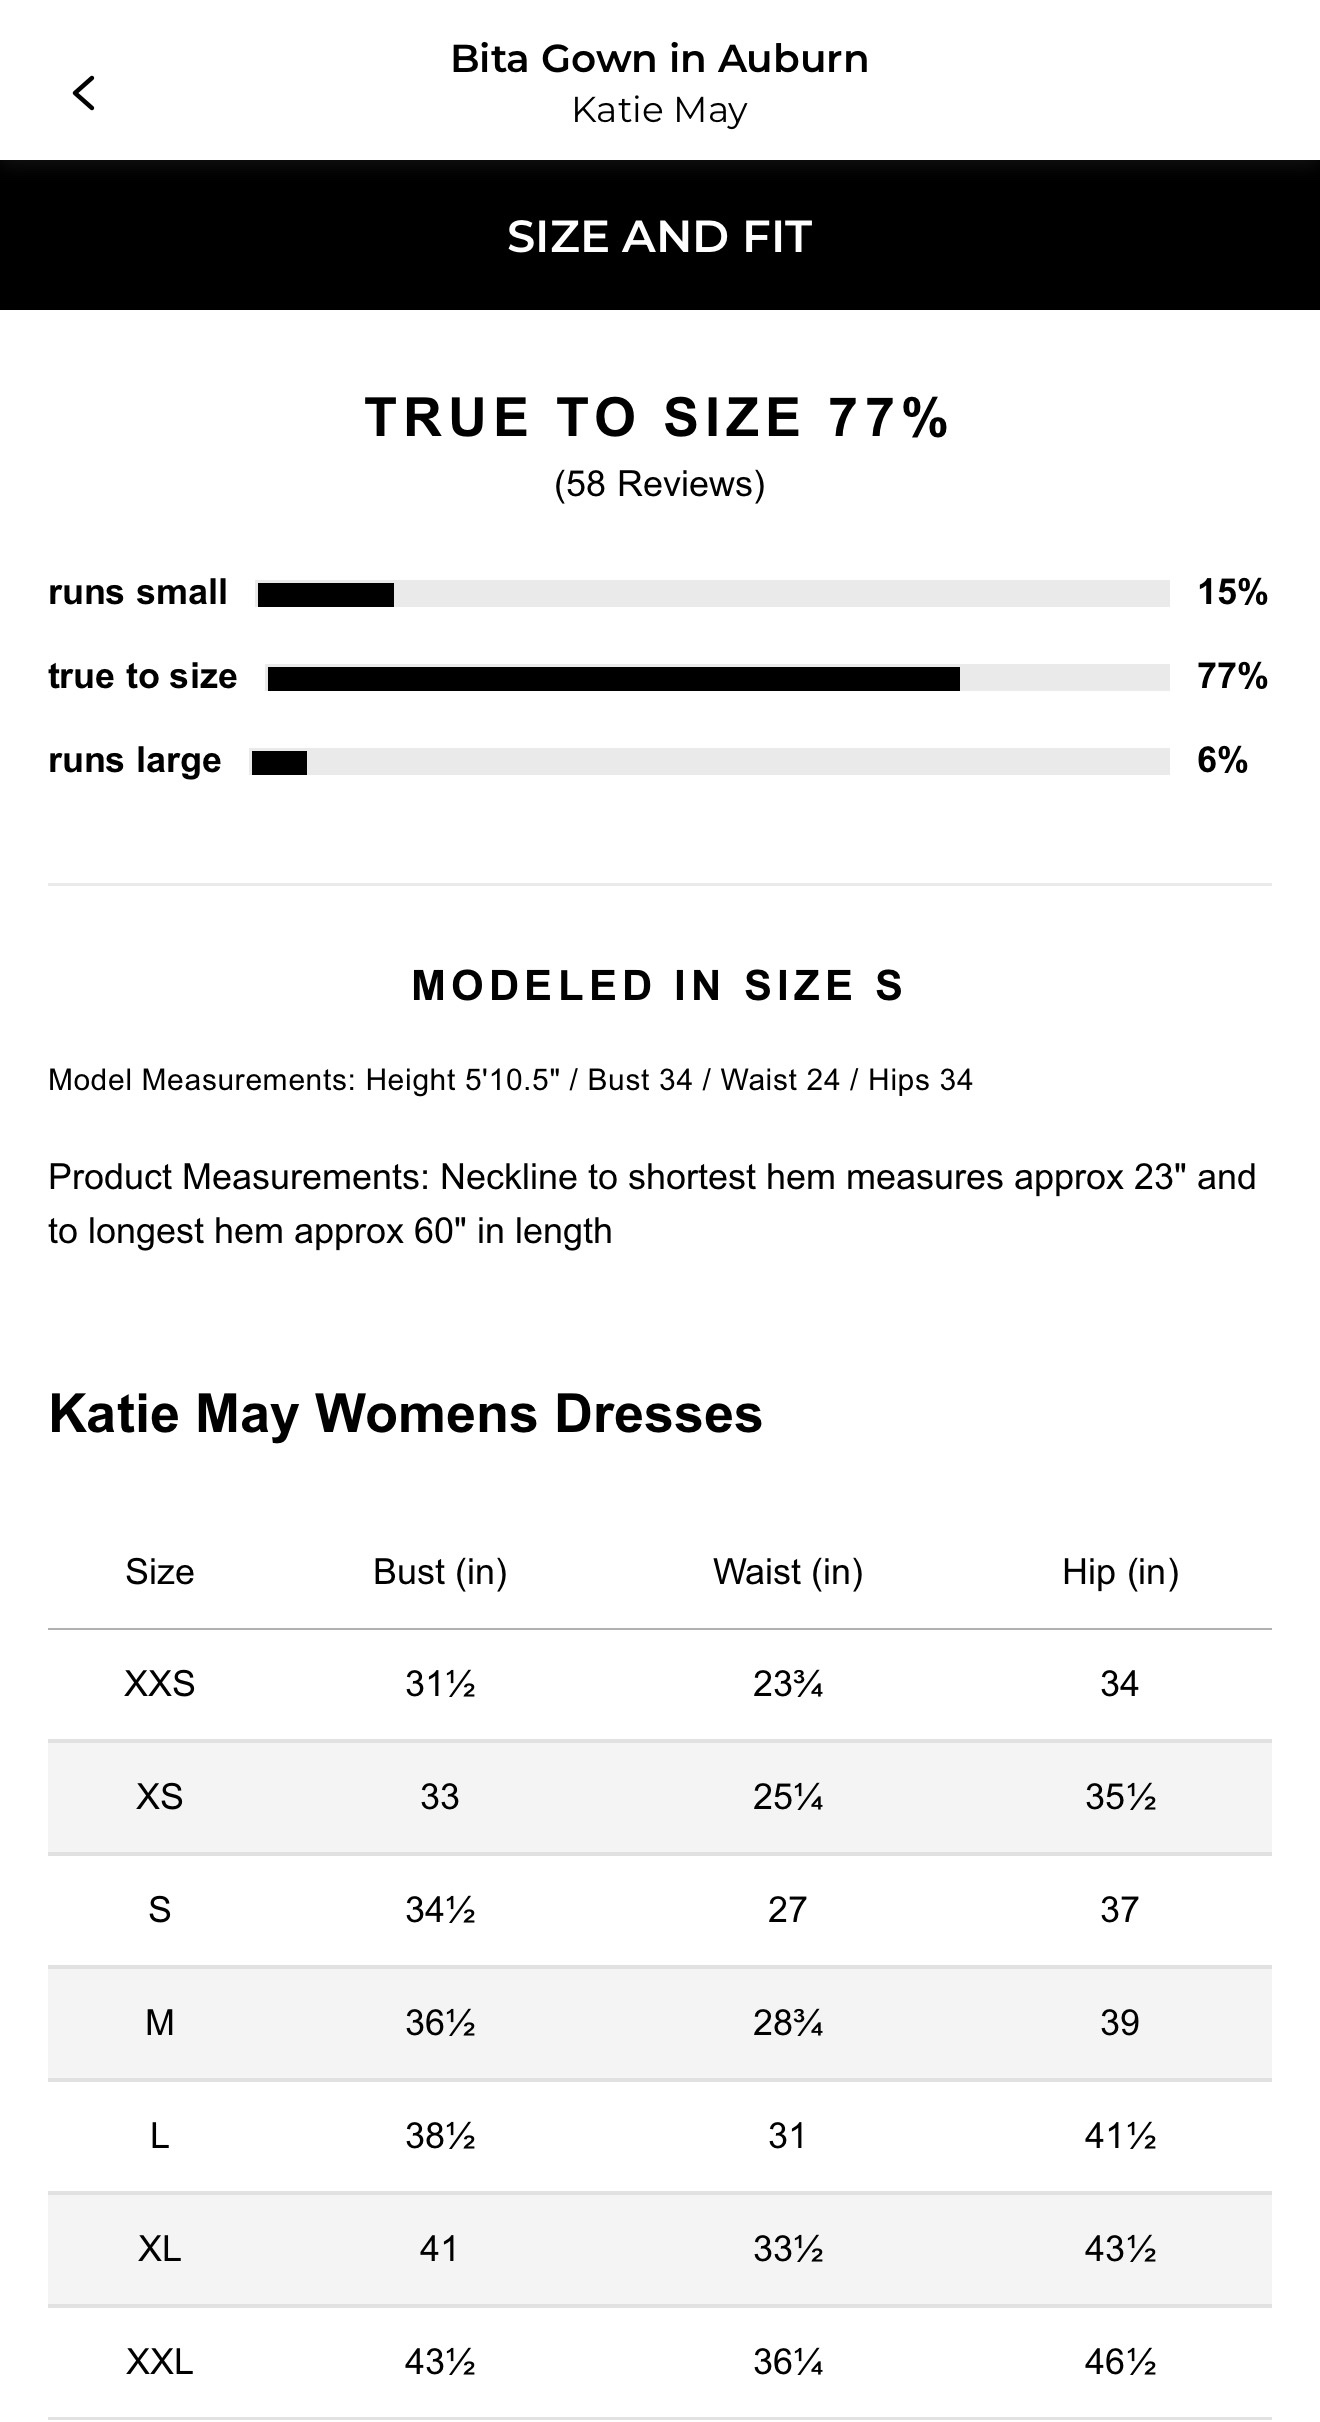Tap the TRUE TO SIZE 77% heading
The width and height of the screenshot is (1320, 2422).
(657, 417)
